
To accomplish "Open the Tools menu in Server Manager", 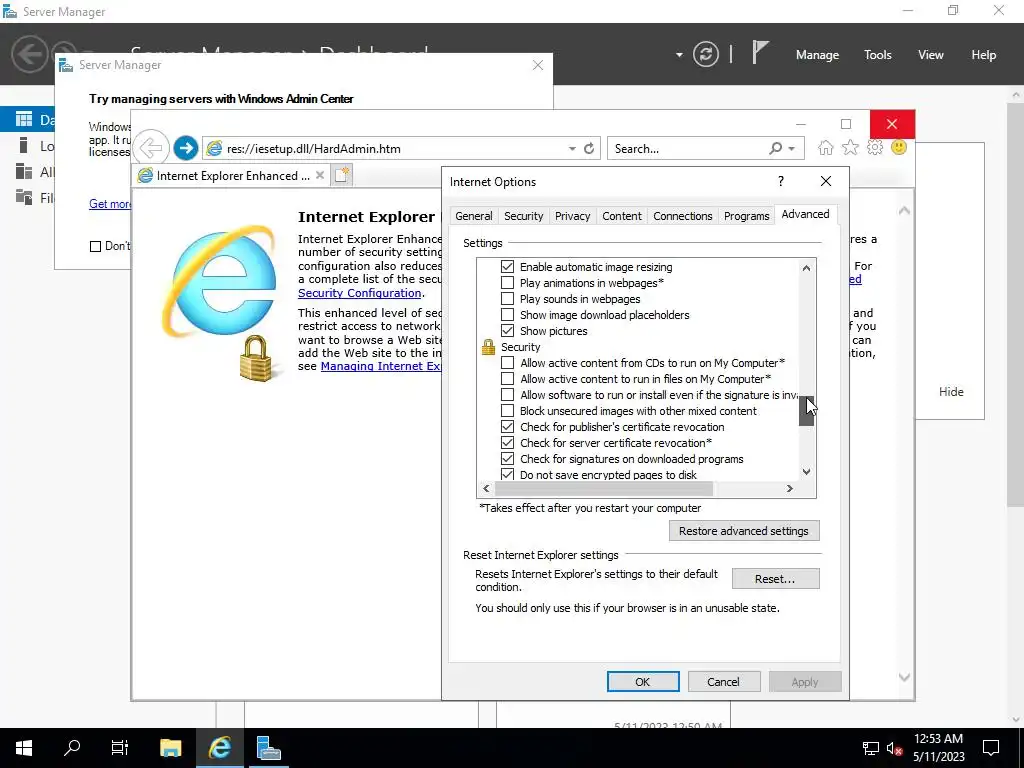I will [878, 55].
